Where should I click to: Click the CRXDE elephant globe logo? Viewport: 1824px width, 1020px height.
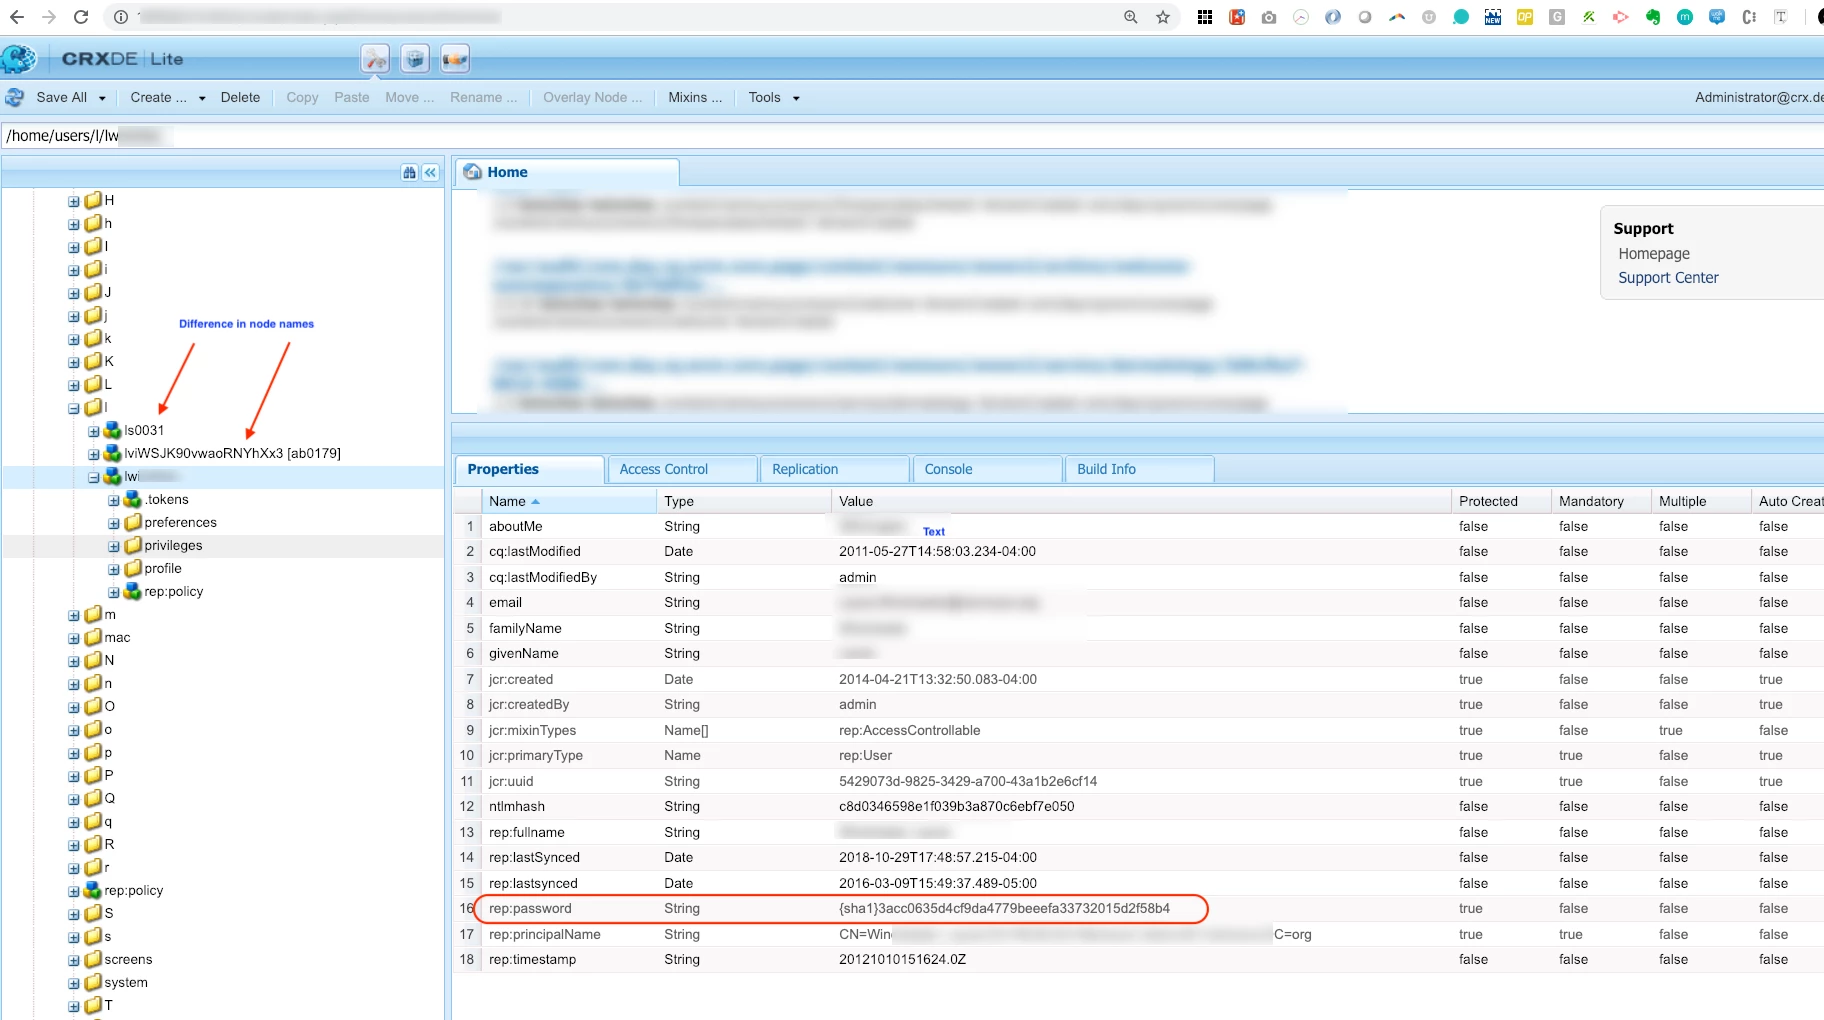[18, 59]
